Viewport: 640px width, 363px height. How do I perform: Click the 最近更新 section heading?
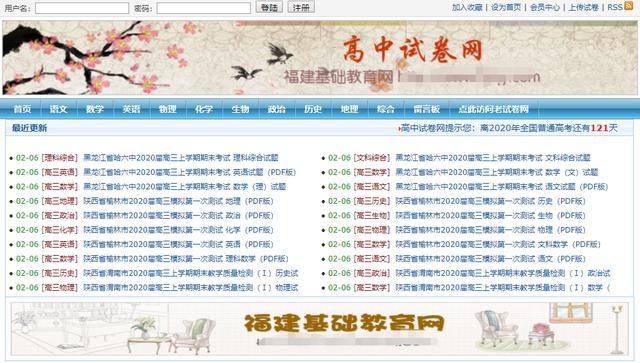pyautogui.click(x=29, y=128)
